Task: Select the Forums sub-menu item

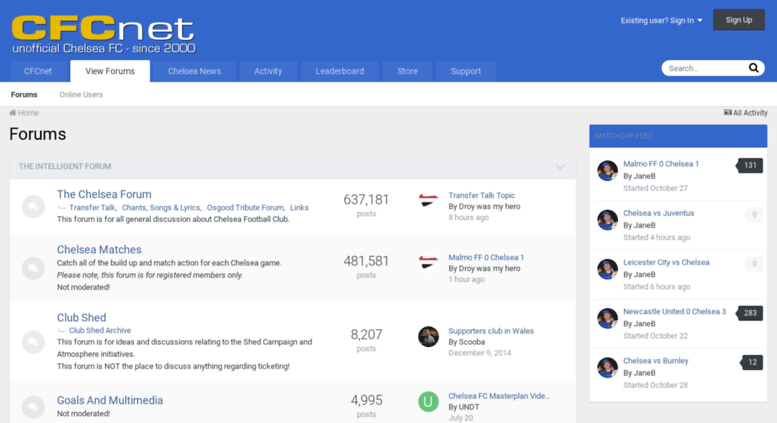Action: click(24, 95)
